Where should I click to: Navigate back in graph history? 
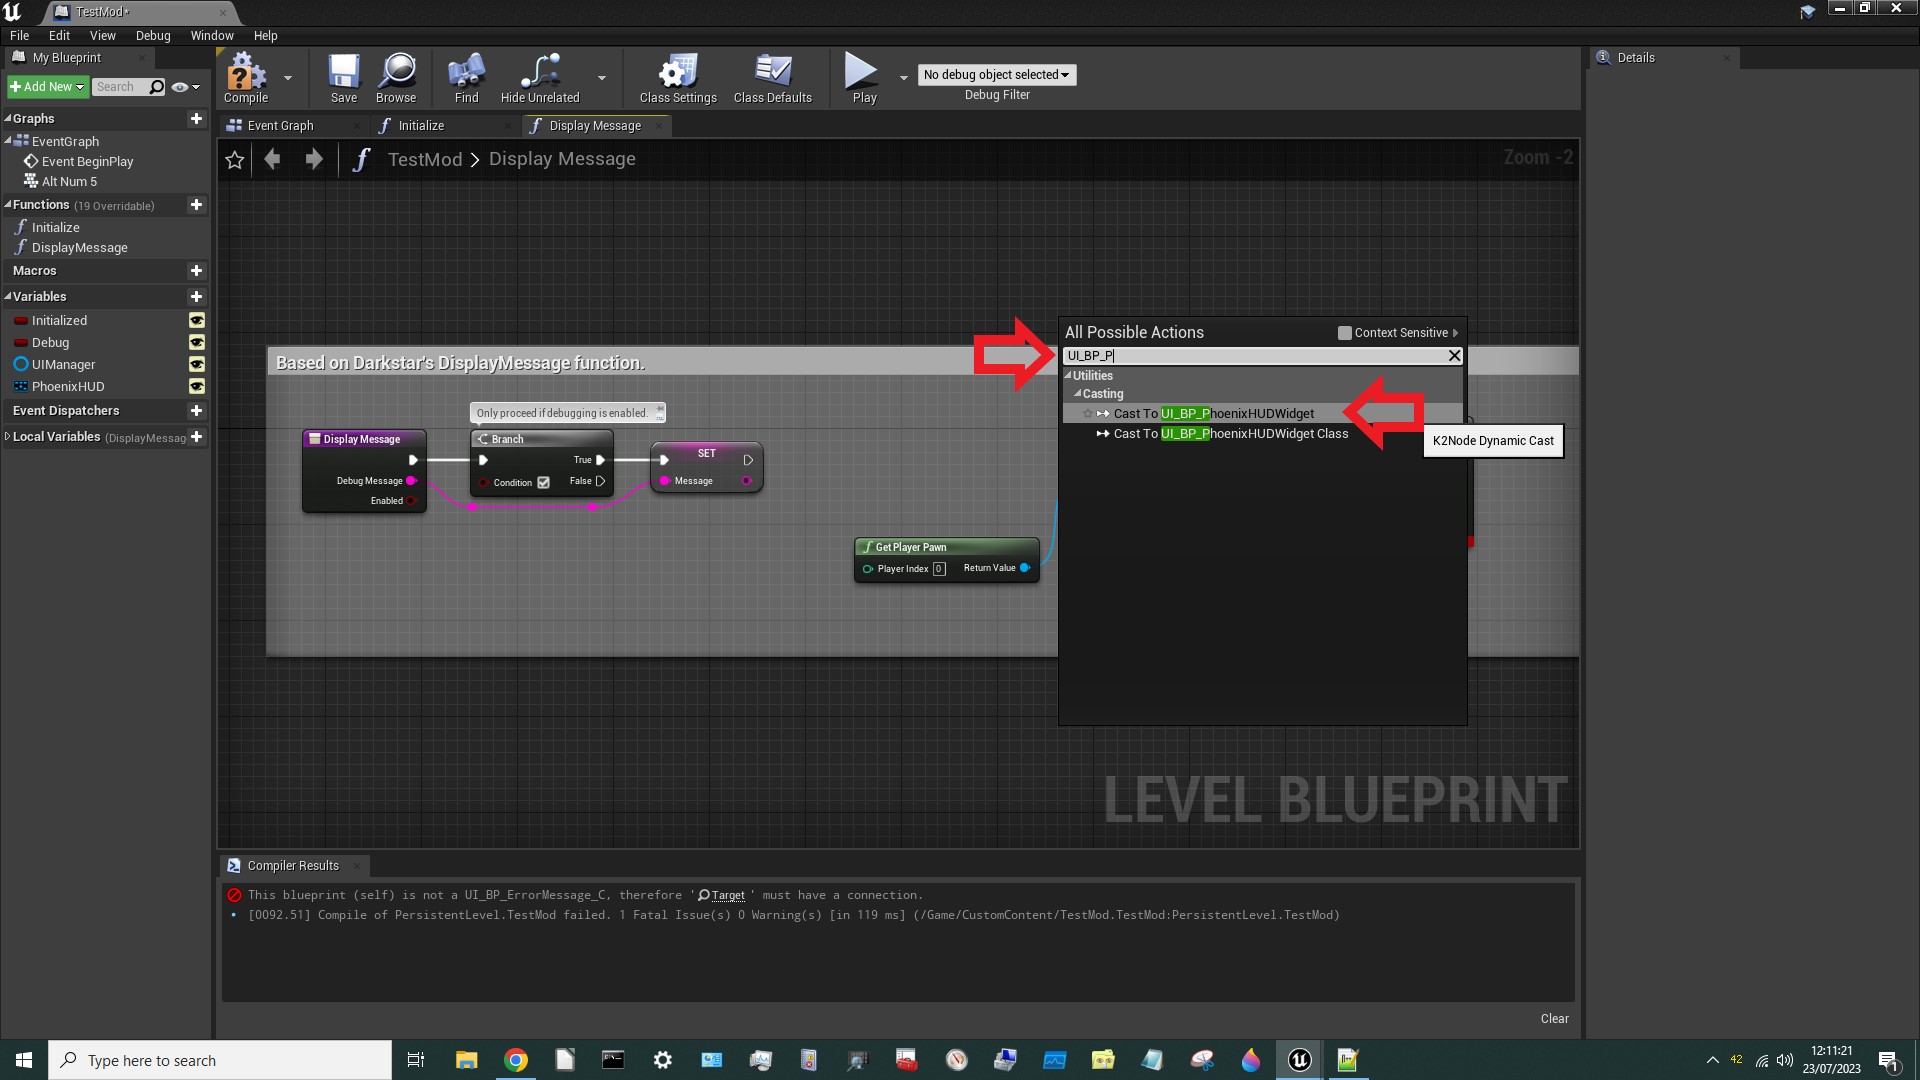coord(272,159)
